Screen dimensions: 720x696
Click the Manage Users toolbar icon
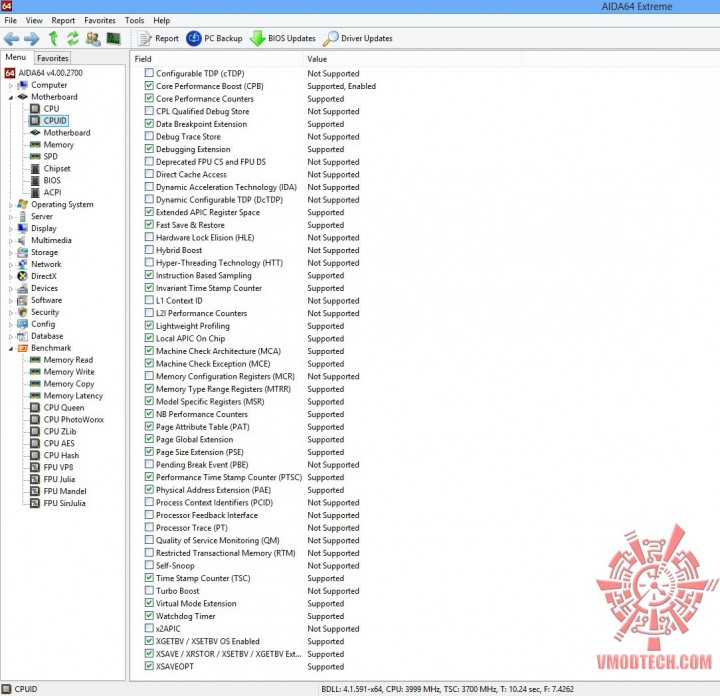[93, 39]
